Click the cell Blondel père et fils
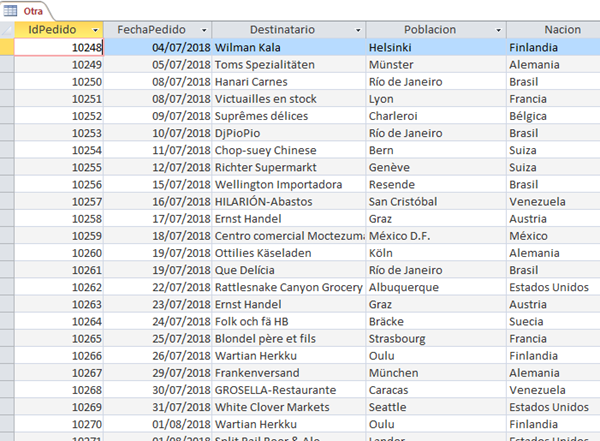This screenshot has height=441, width=600. [289, 339]
